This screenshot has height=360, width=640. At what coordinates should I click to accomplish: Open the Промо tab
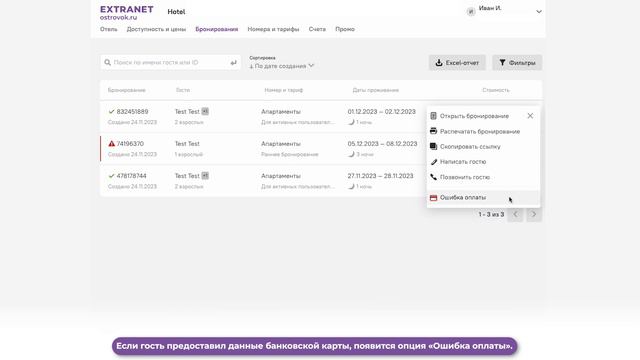(x=345, y=29)
